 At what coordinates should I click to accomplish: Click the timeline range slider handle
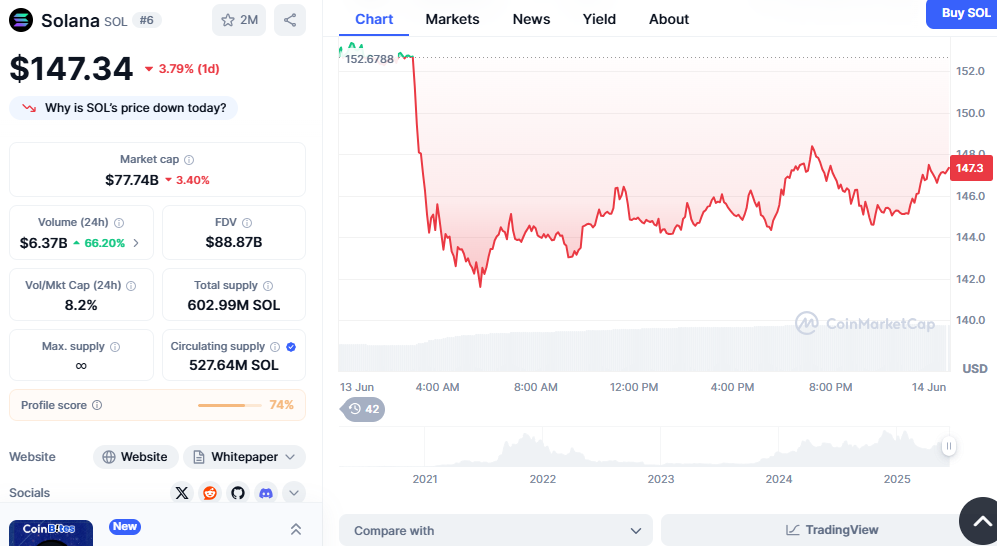coord(948,447)
